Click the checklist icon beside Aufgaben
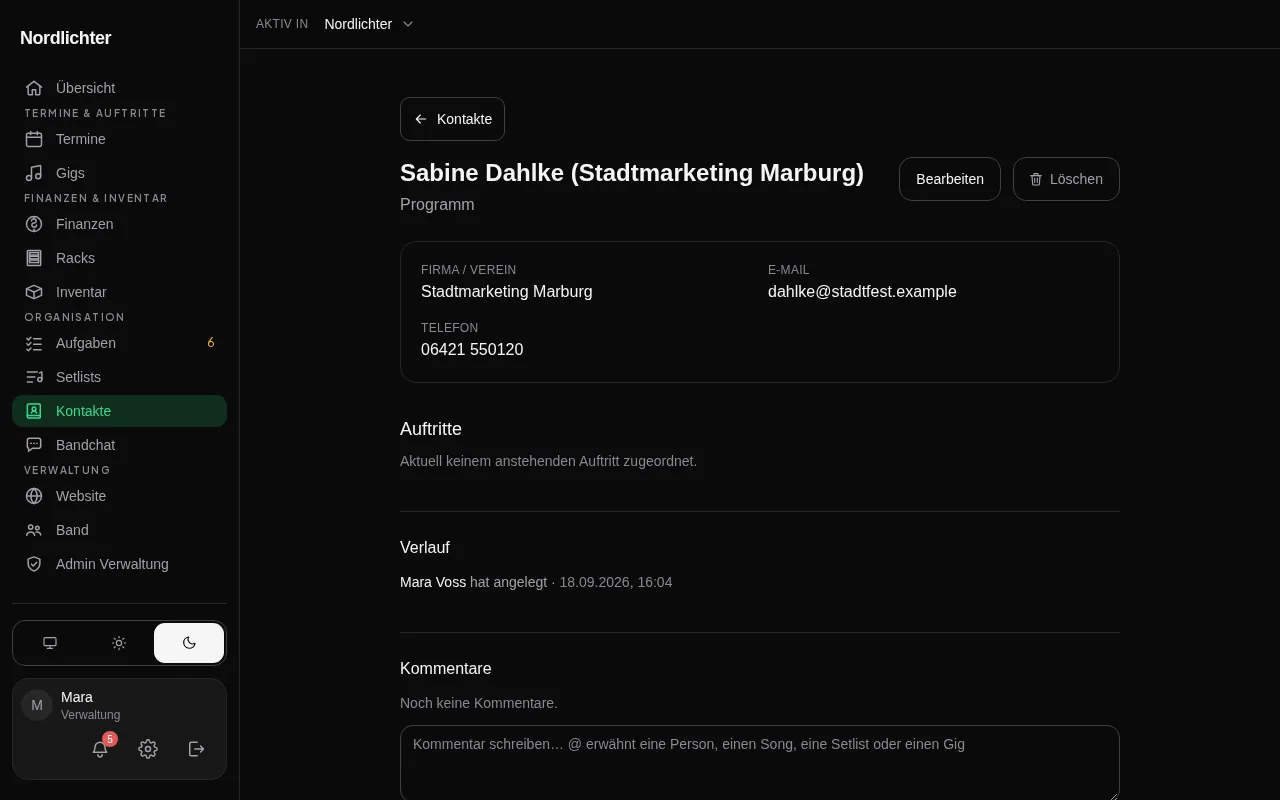The image size is (1280, 800). click(x=34, y=343)
